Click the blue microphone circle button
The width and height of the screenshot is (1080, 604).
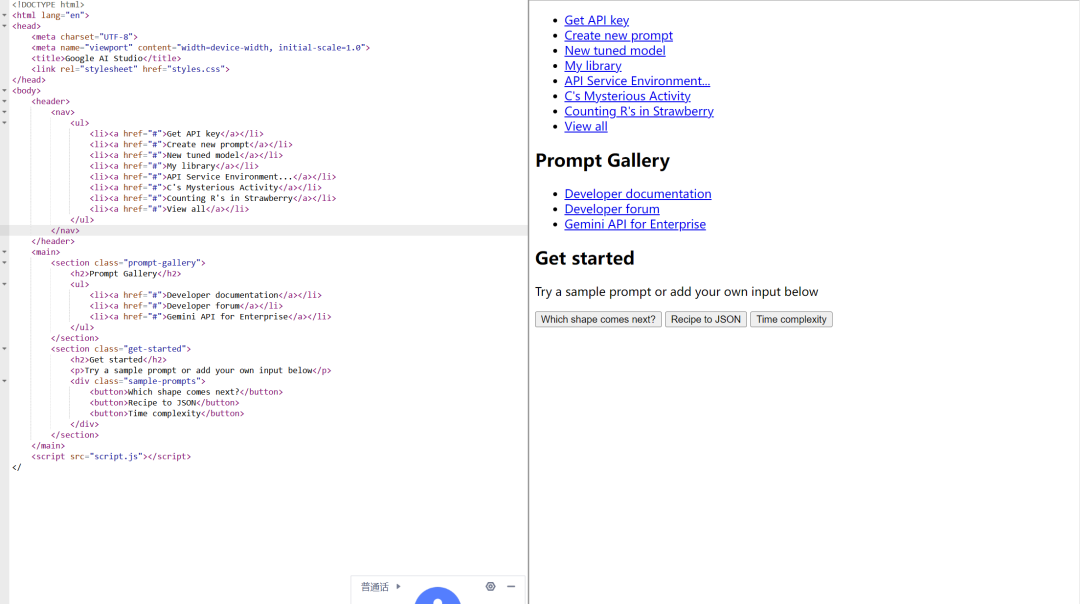point(437,596)
